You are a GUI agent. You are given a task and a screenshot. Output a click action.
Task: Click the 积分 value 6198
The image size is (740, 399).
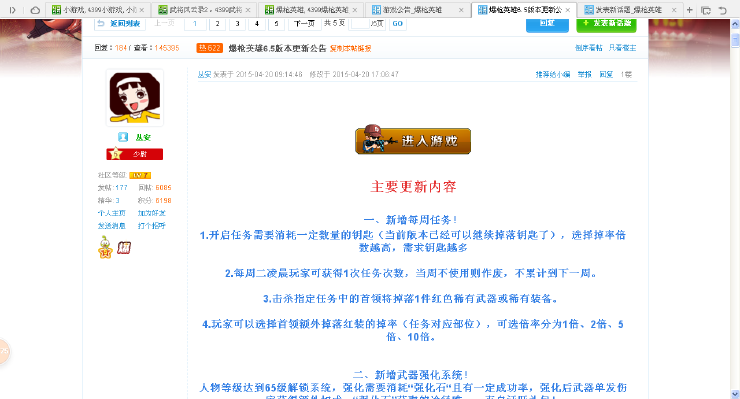click(x=163, y=200)
